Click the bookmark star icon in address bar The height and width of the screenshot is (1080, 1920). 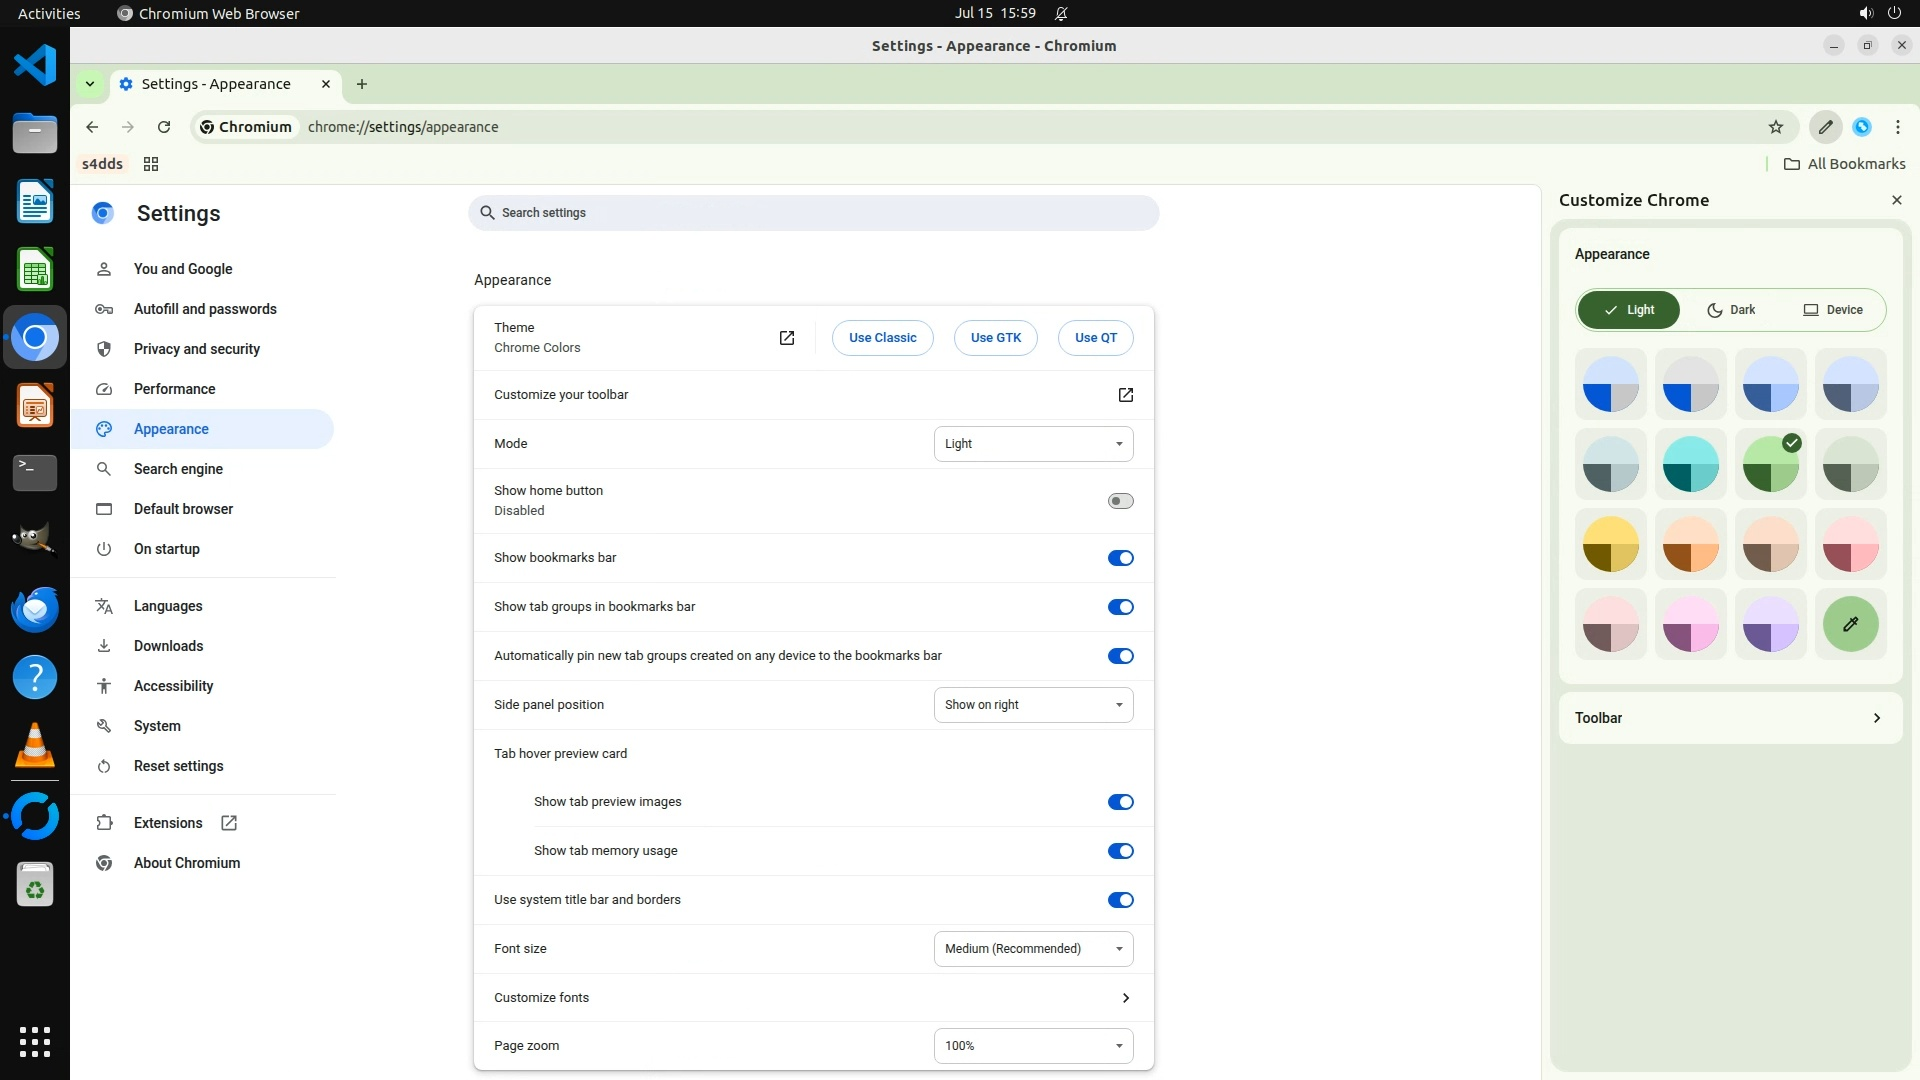click(1775, 127)
